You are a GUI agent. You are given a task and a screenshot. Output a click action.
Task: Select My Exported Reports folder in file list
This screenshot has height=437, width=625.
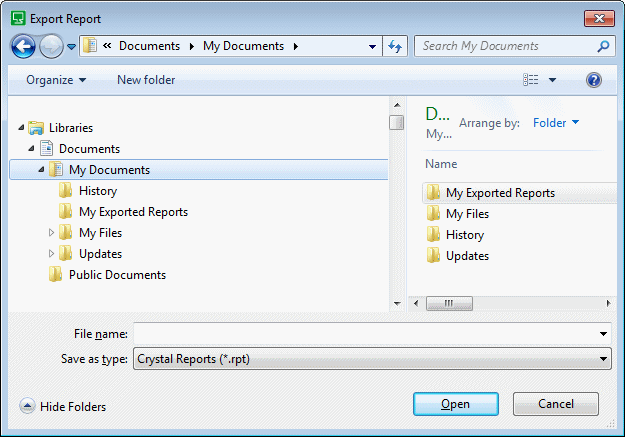click(x=499, y=193)
